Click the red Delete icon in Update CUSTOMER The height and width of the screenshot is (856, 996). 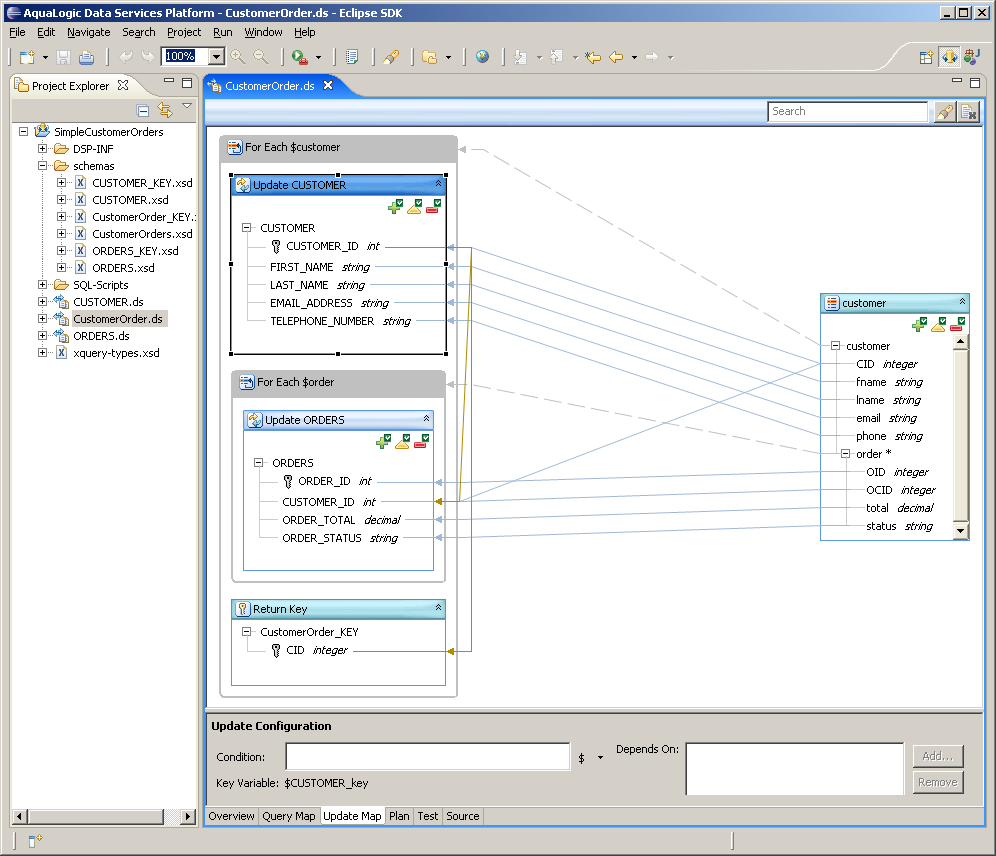(433, 206)
